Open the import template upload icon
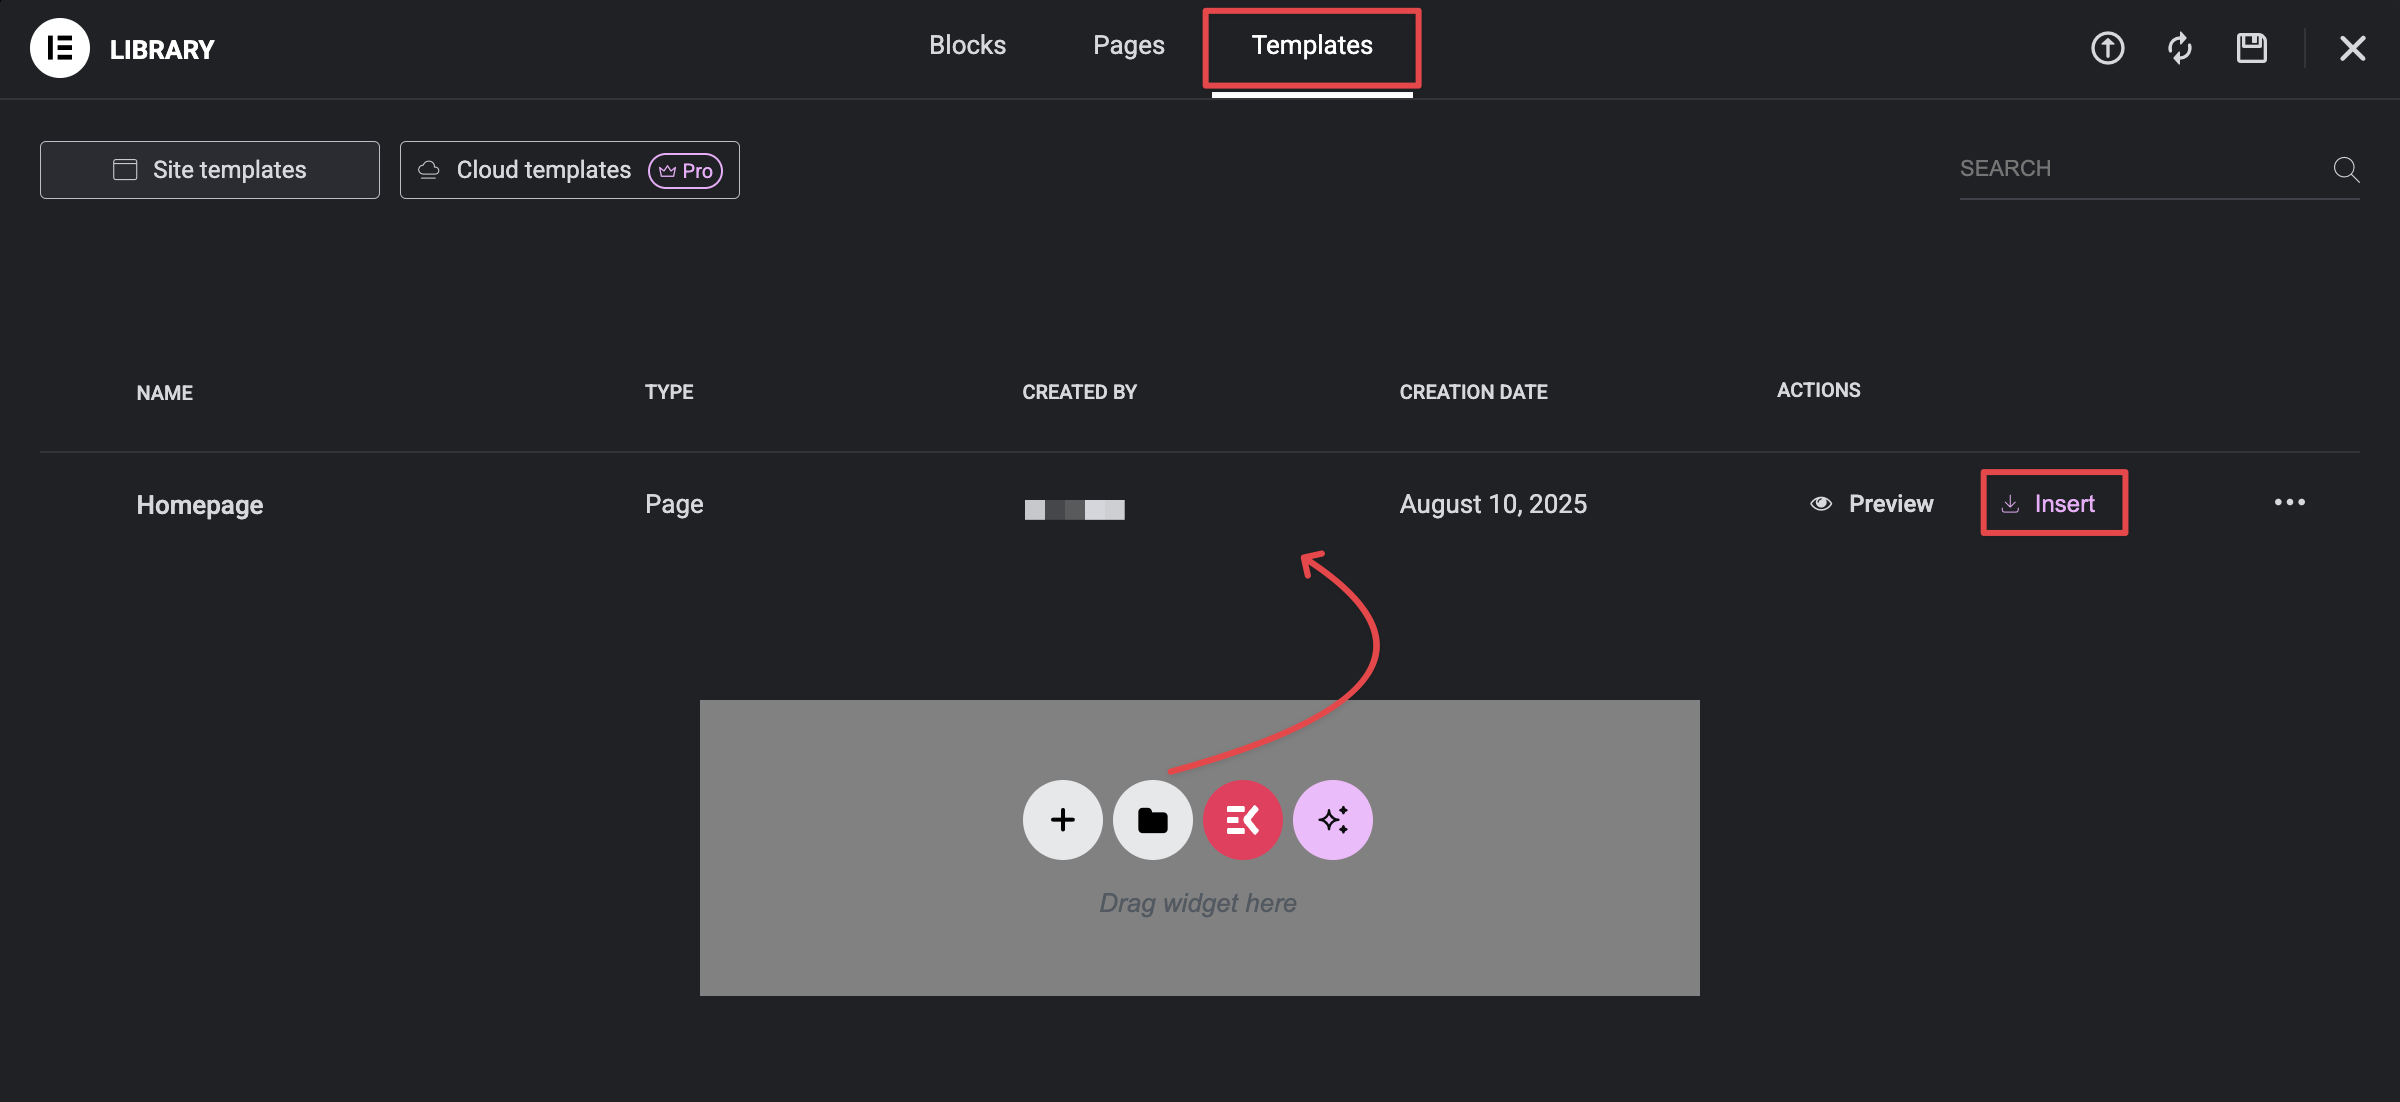Image resolution: width=2400 pixels, height=1102 pixels. tap(2107, 48)
